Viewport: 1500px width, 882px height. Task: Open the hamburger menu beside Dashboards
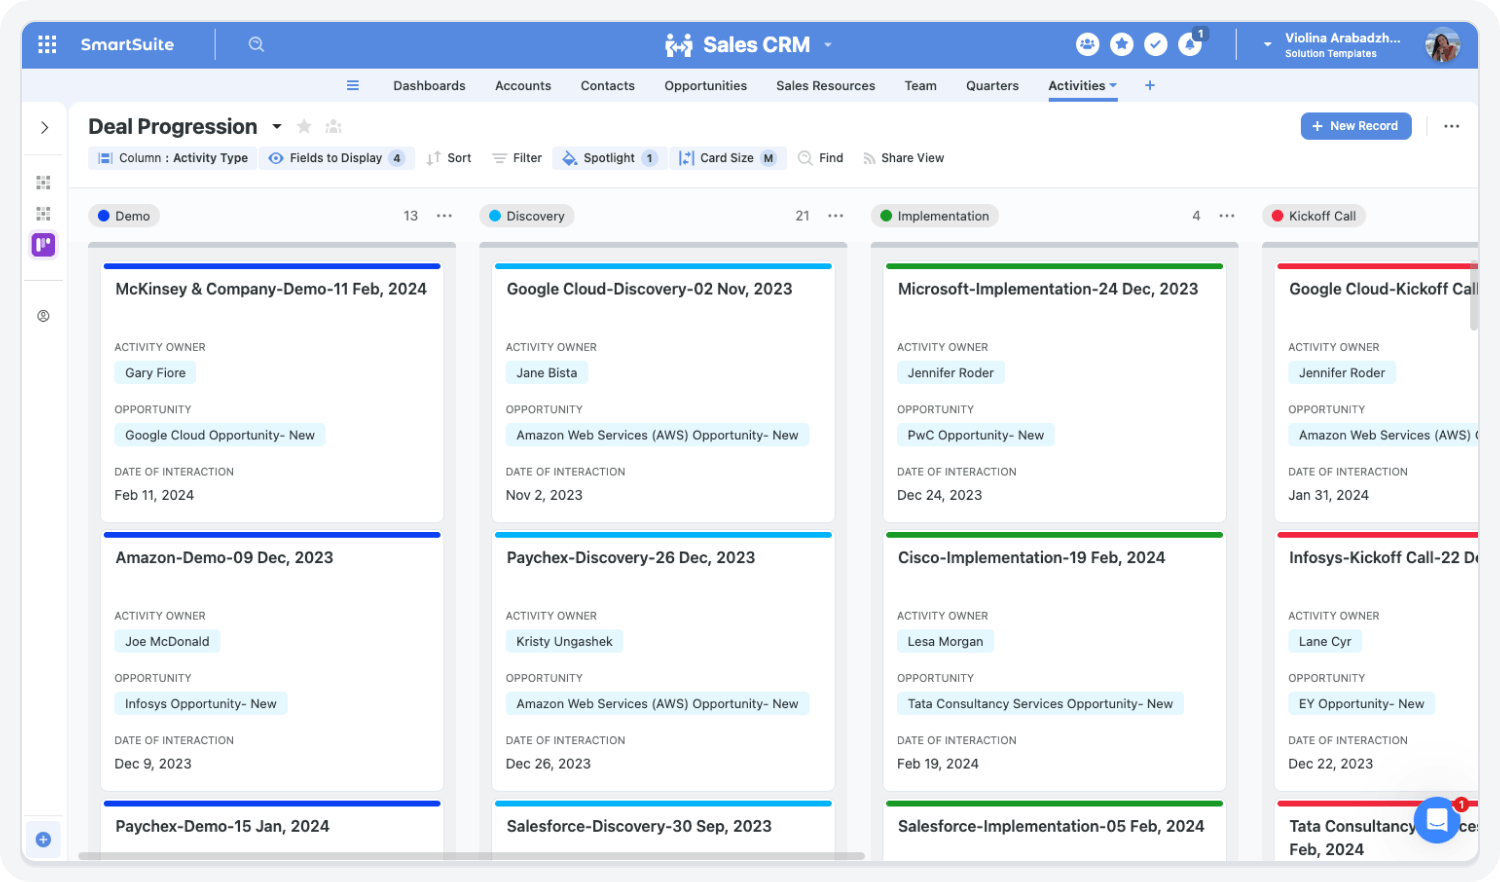353,85
